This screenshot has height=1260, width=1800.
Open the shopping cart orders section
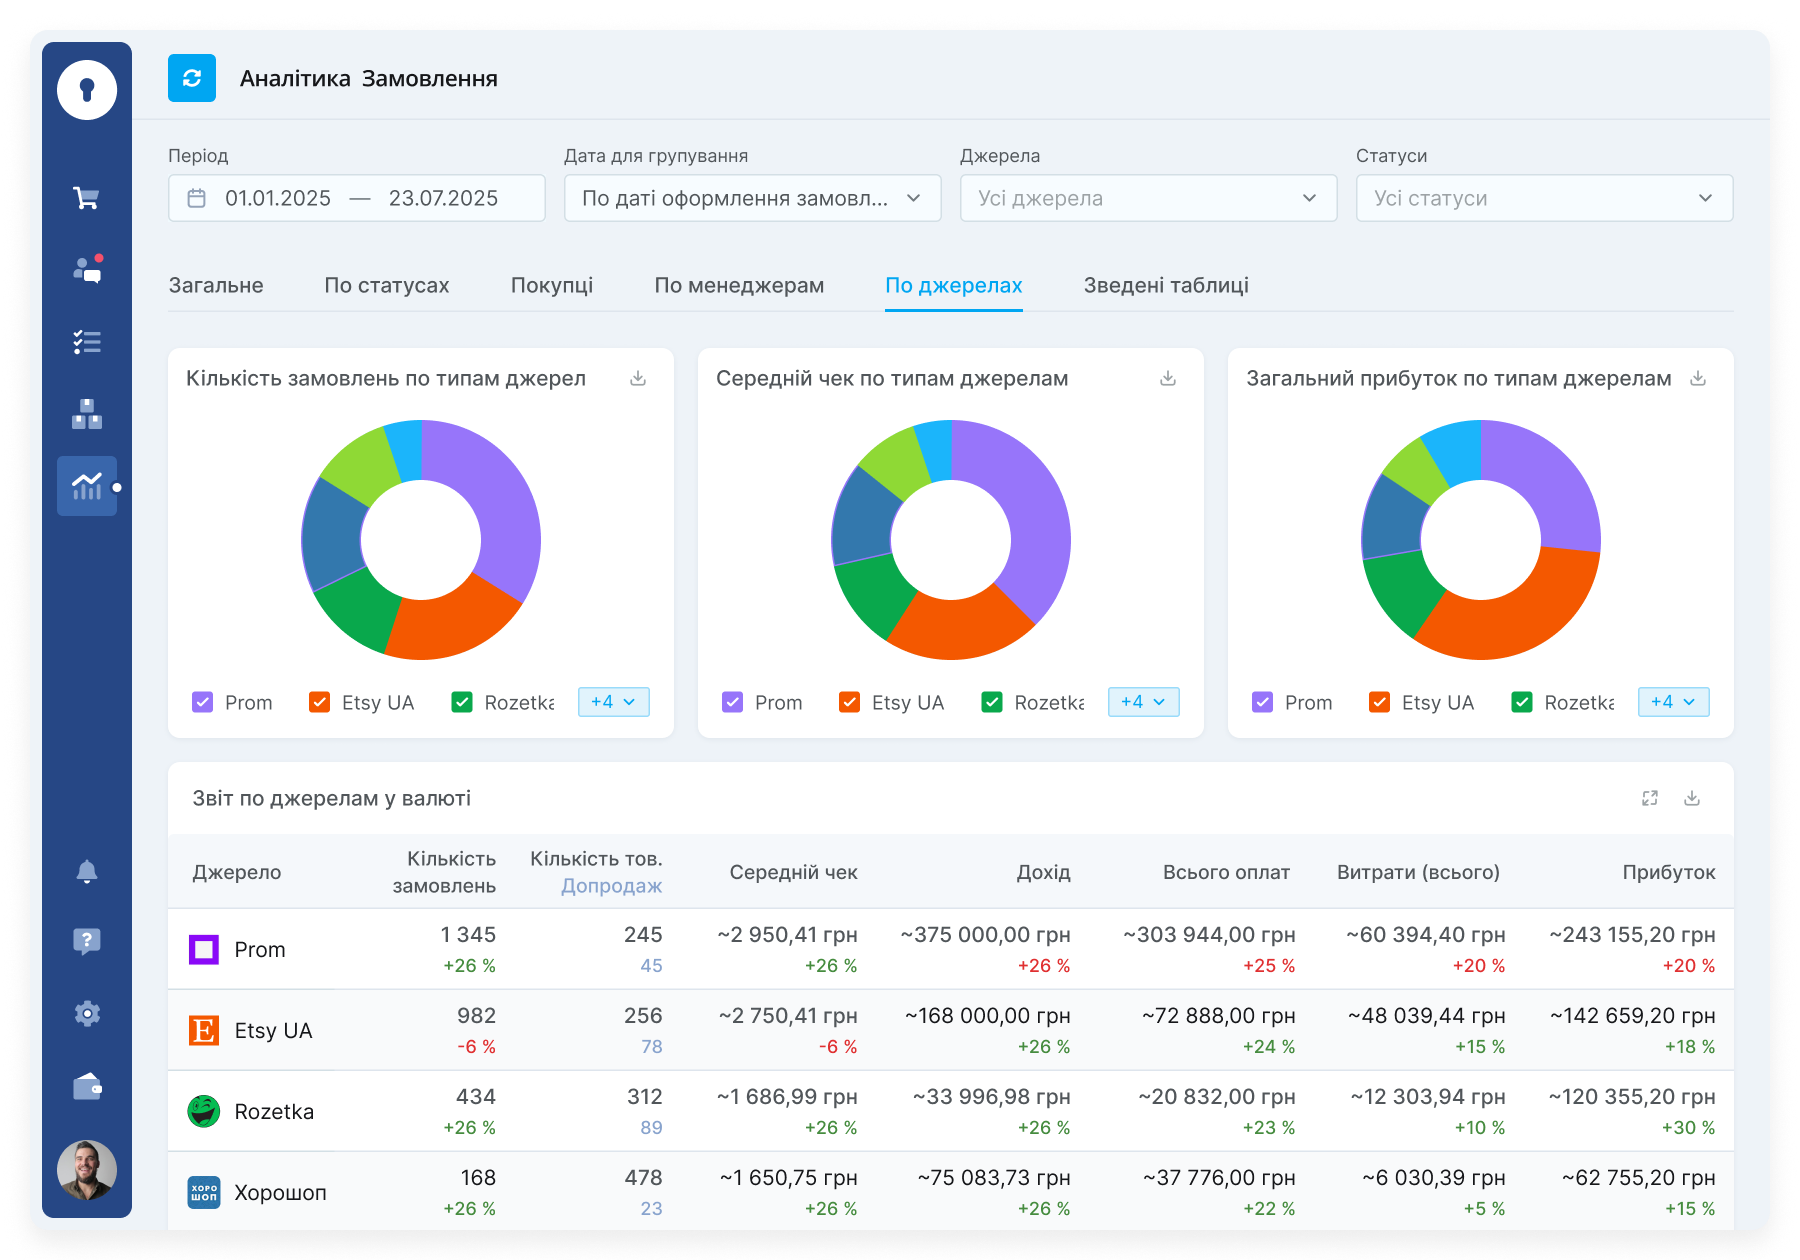pos(87,198)
